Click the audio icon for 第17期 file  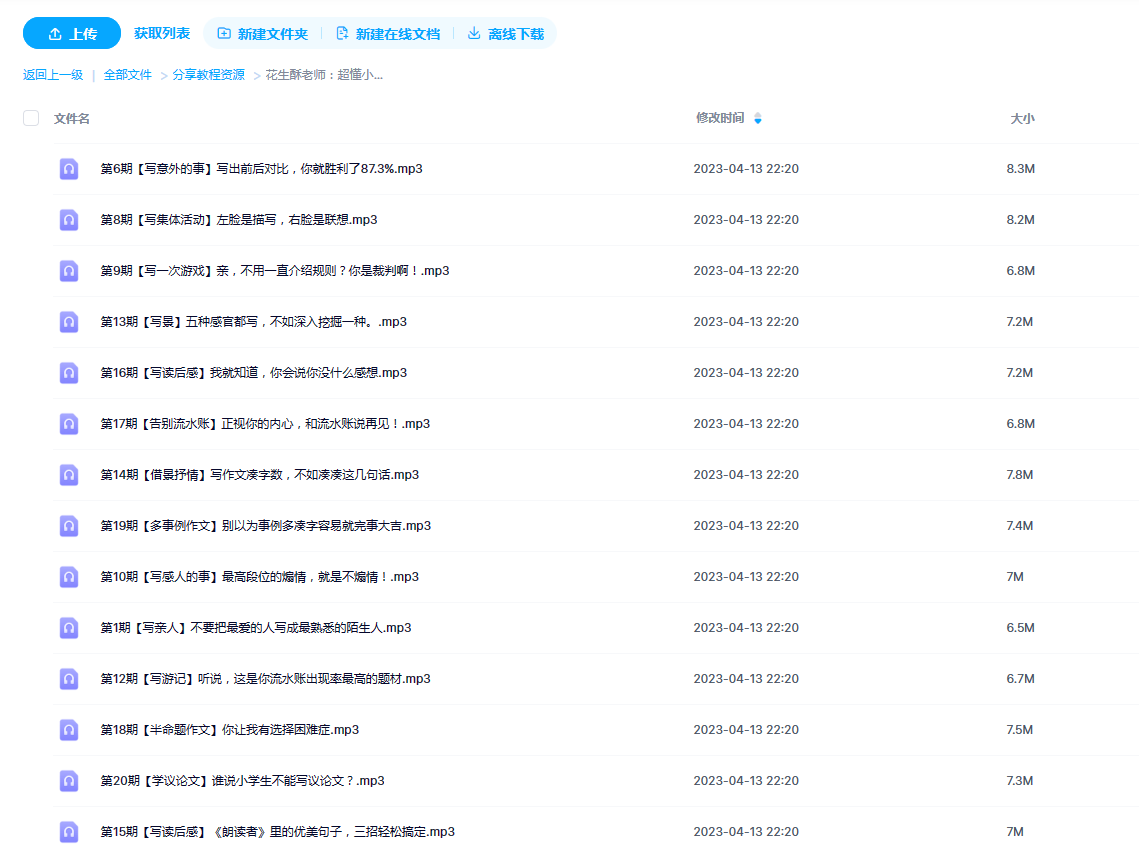69,424
